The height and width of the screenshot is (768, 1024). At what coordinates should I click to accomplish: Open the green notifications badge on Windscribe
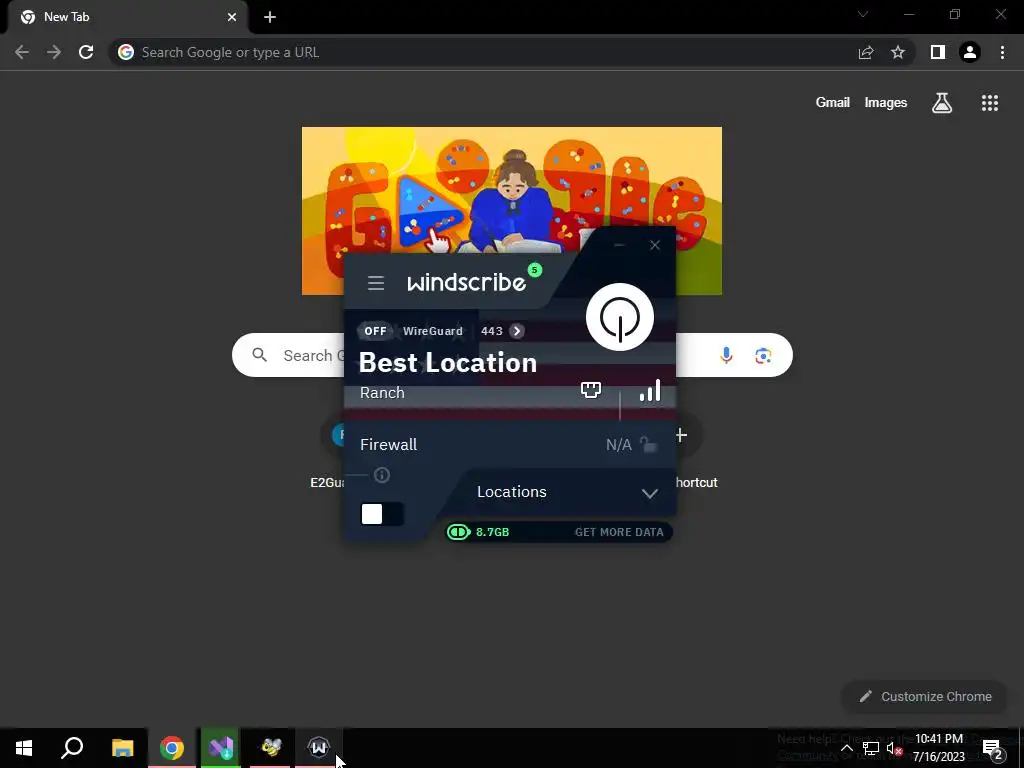click(x=535, y=270)
